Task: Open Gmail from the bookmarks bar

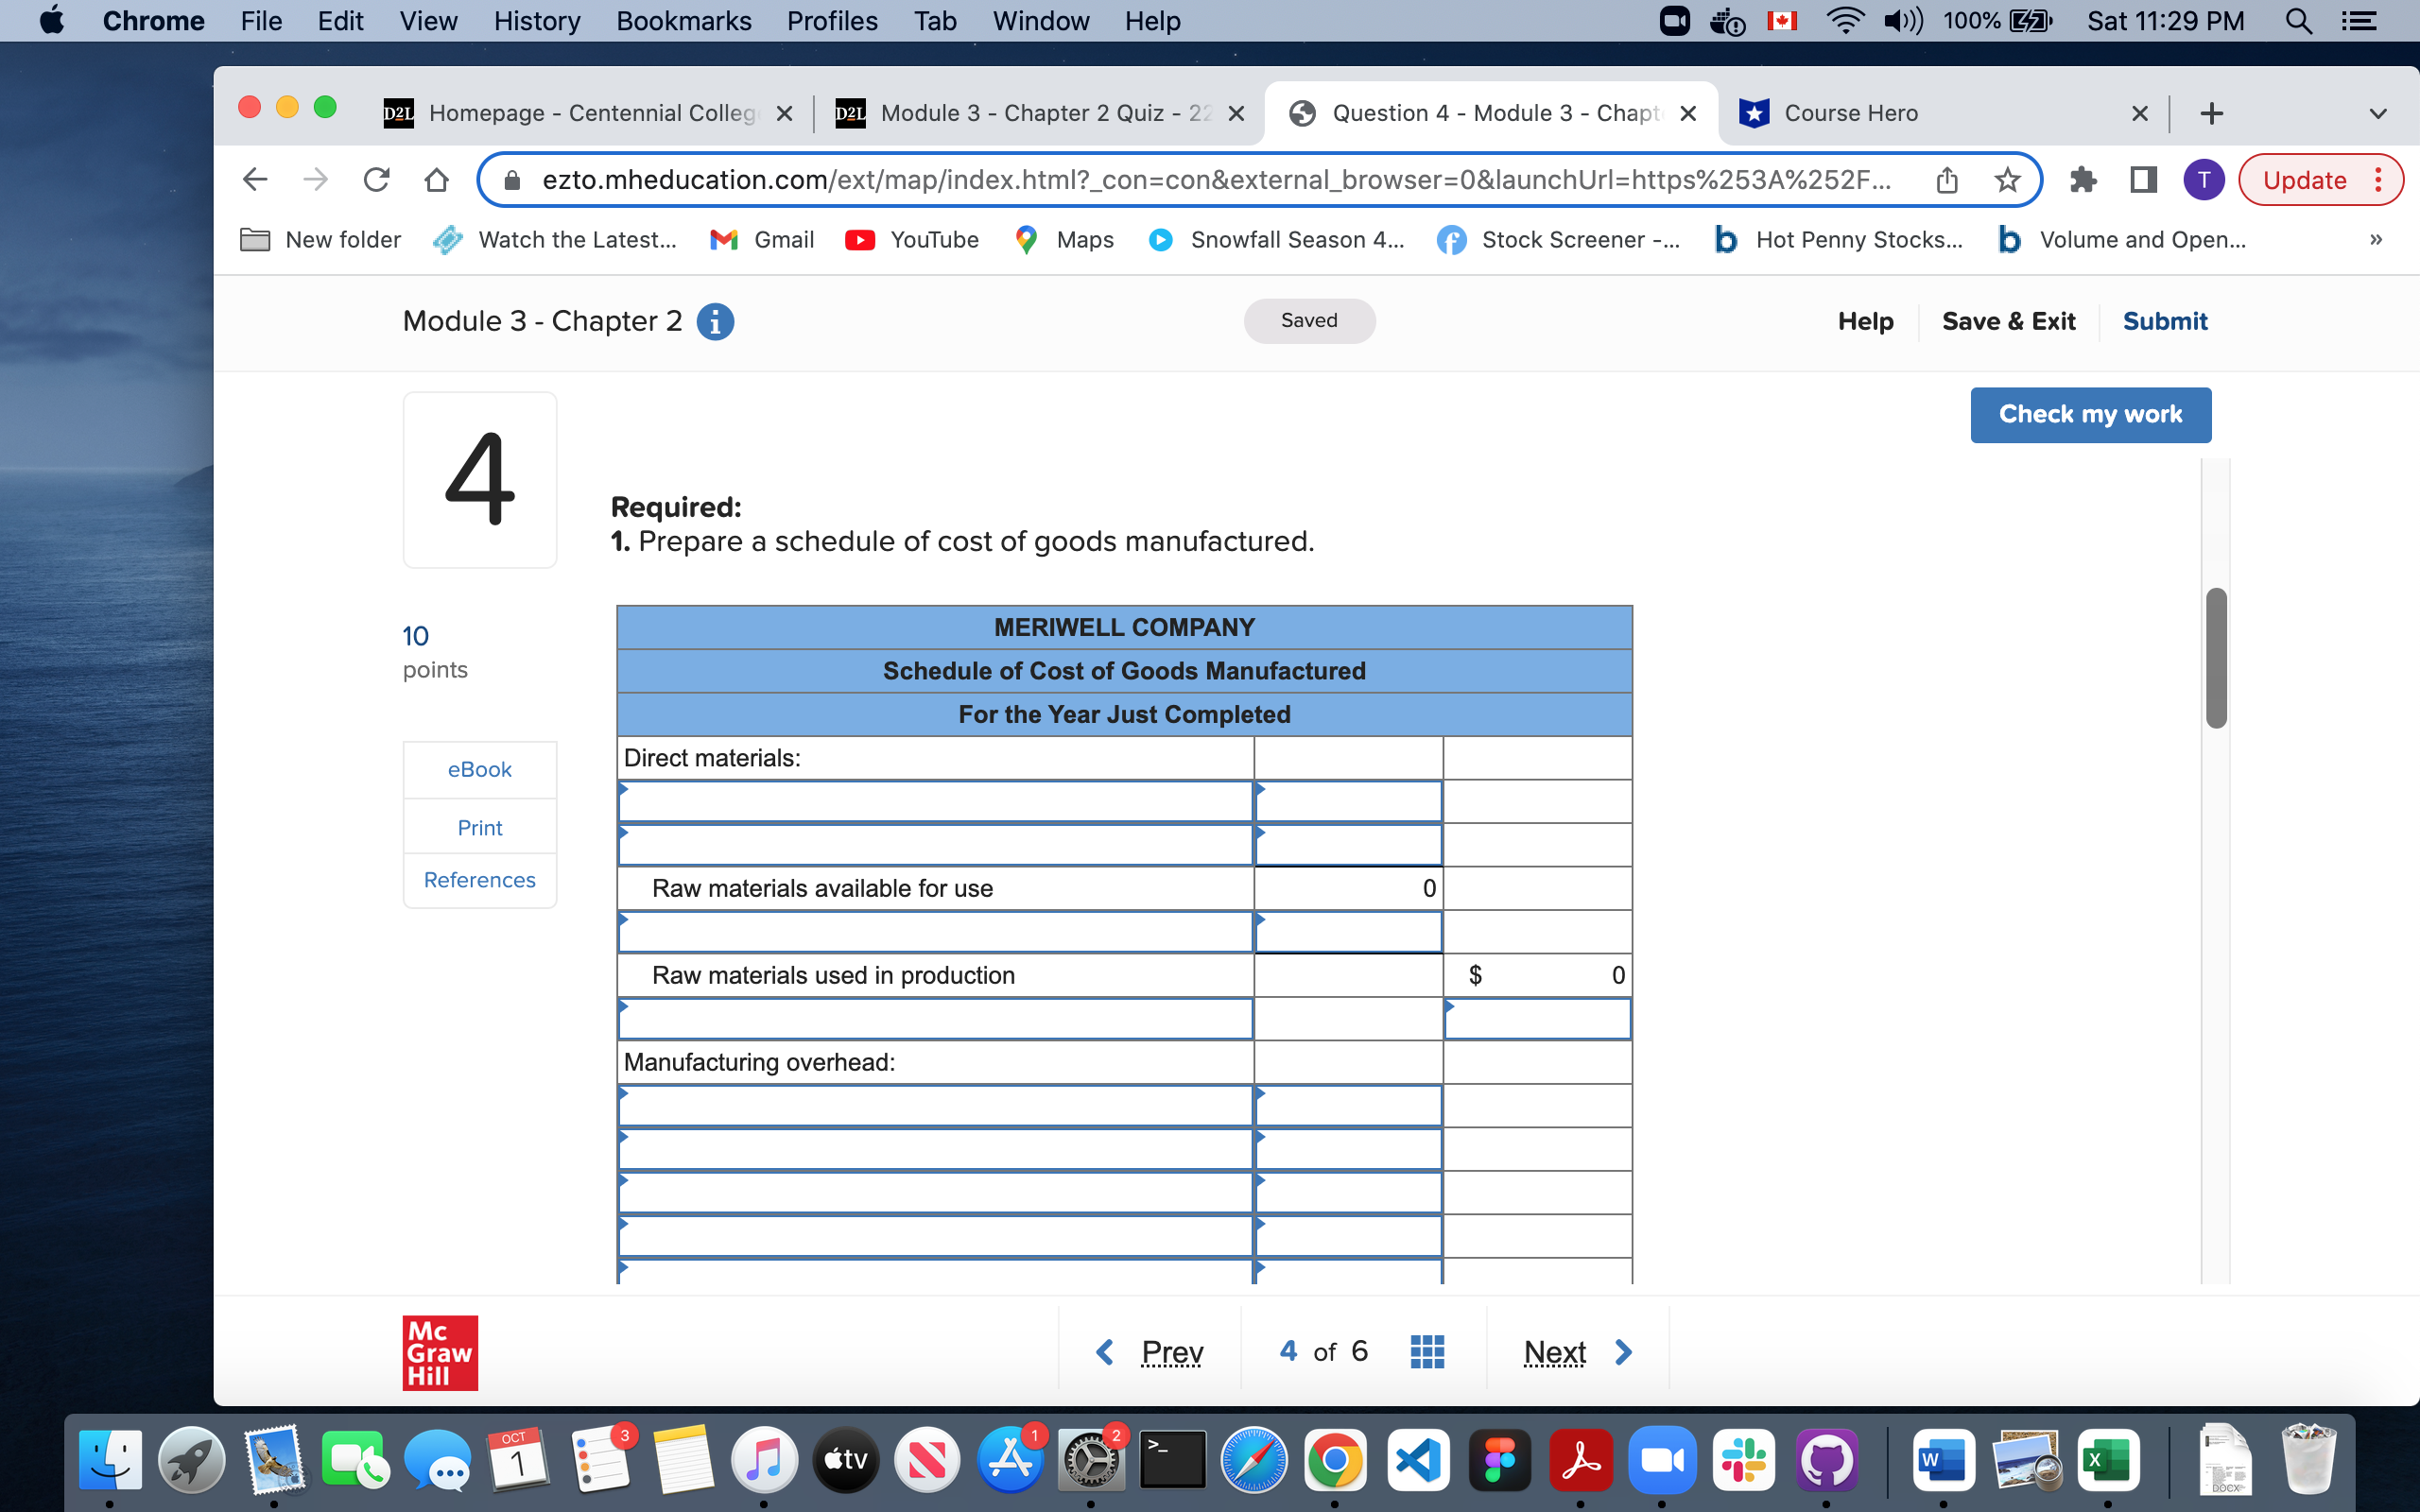Action: click(x=762, y=239)
